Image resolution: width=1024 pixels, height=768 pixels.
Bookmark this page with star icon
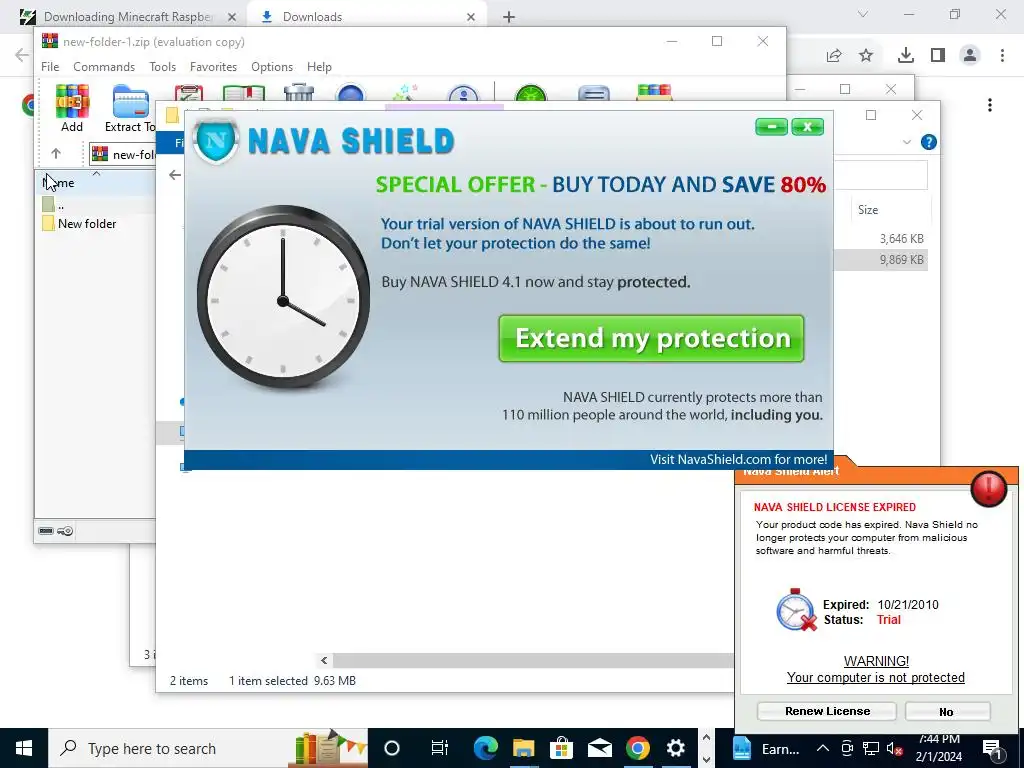point(866,56)
